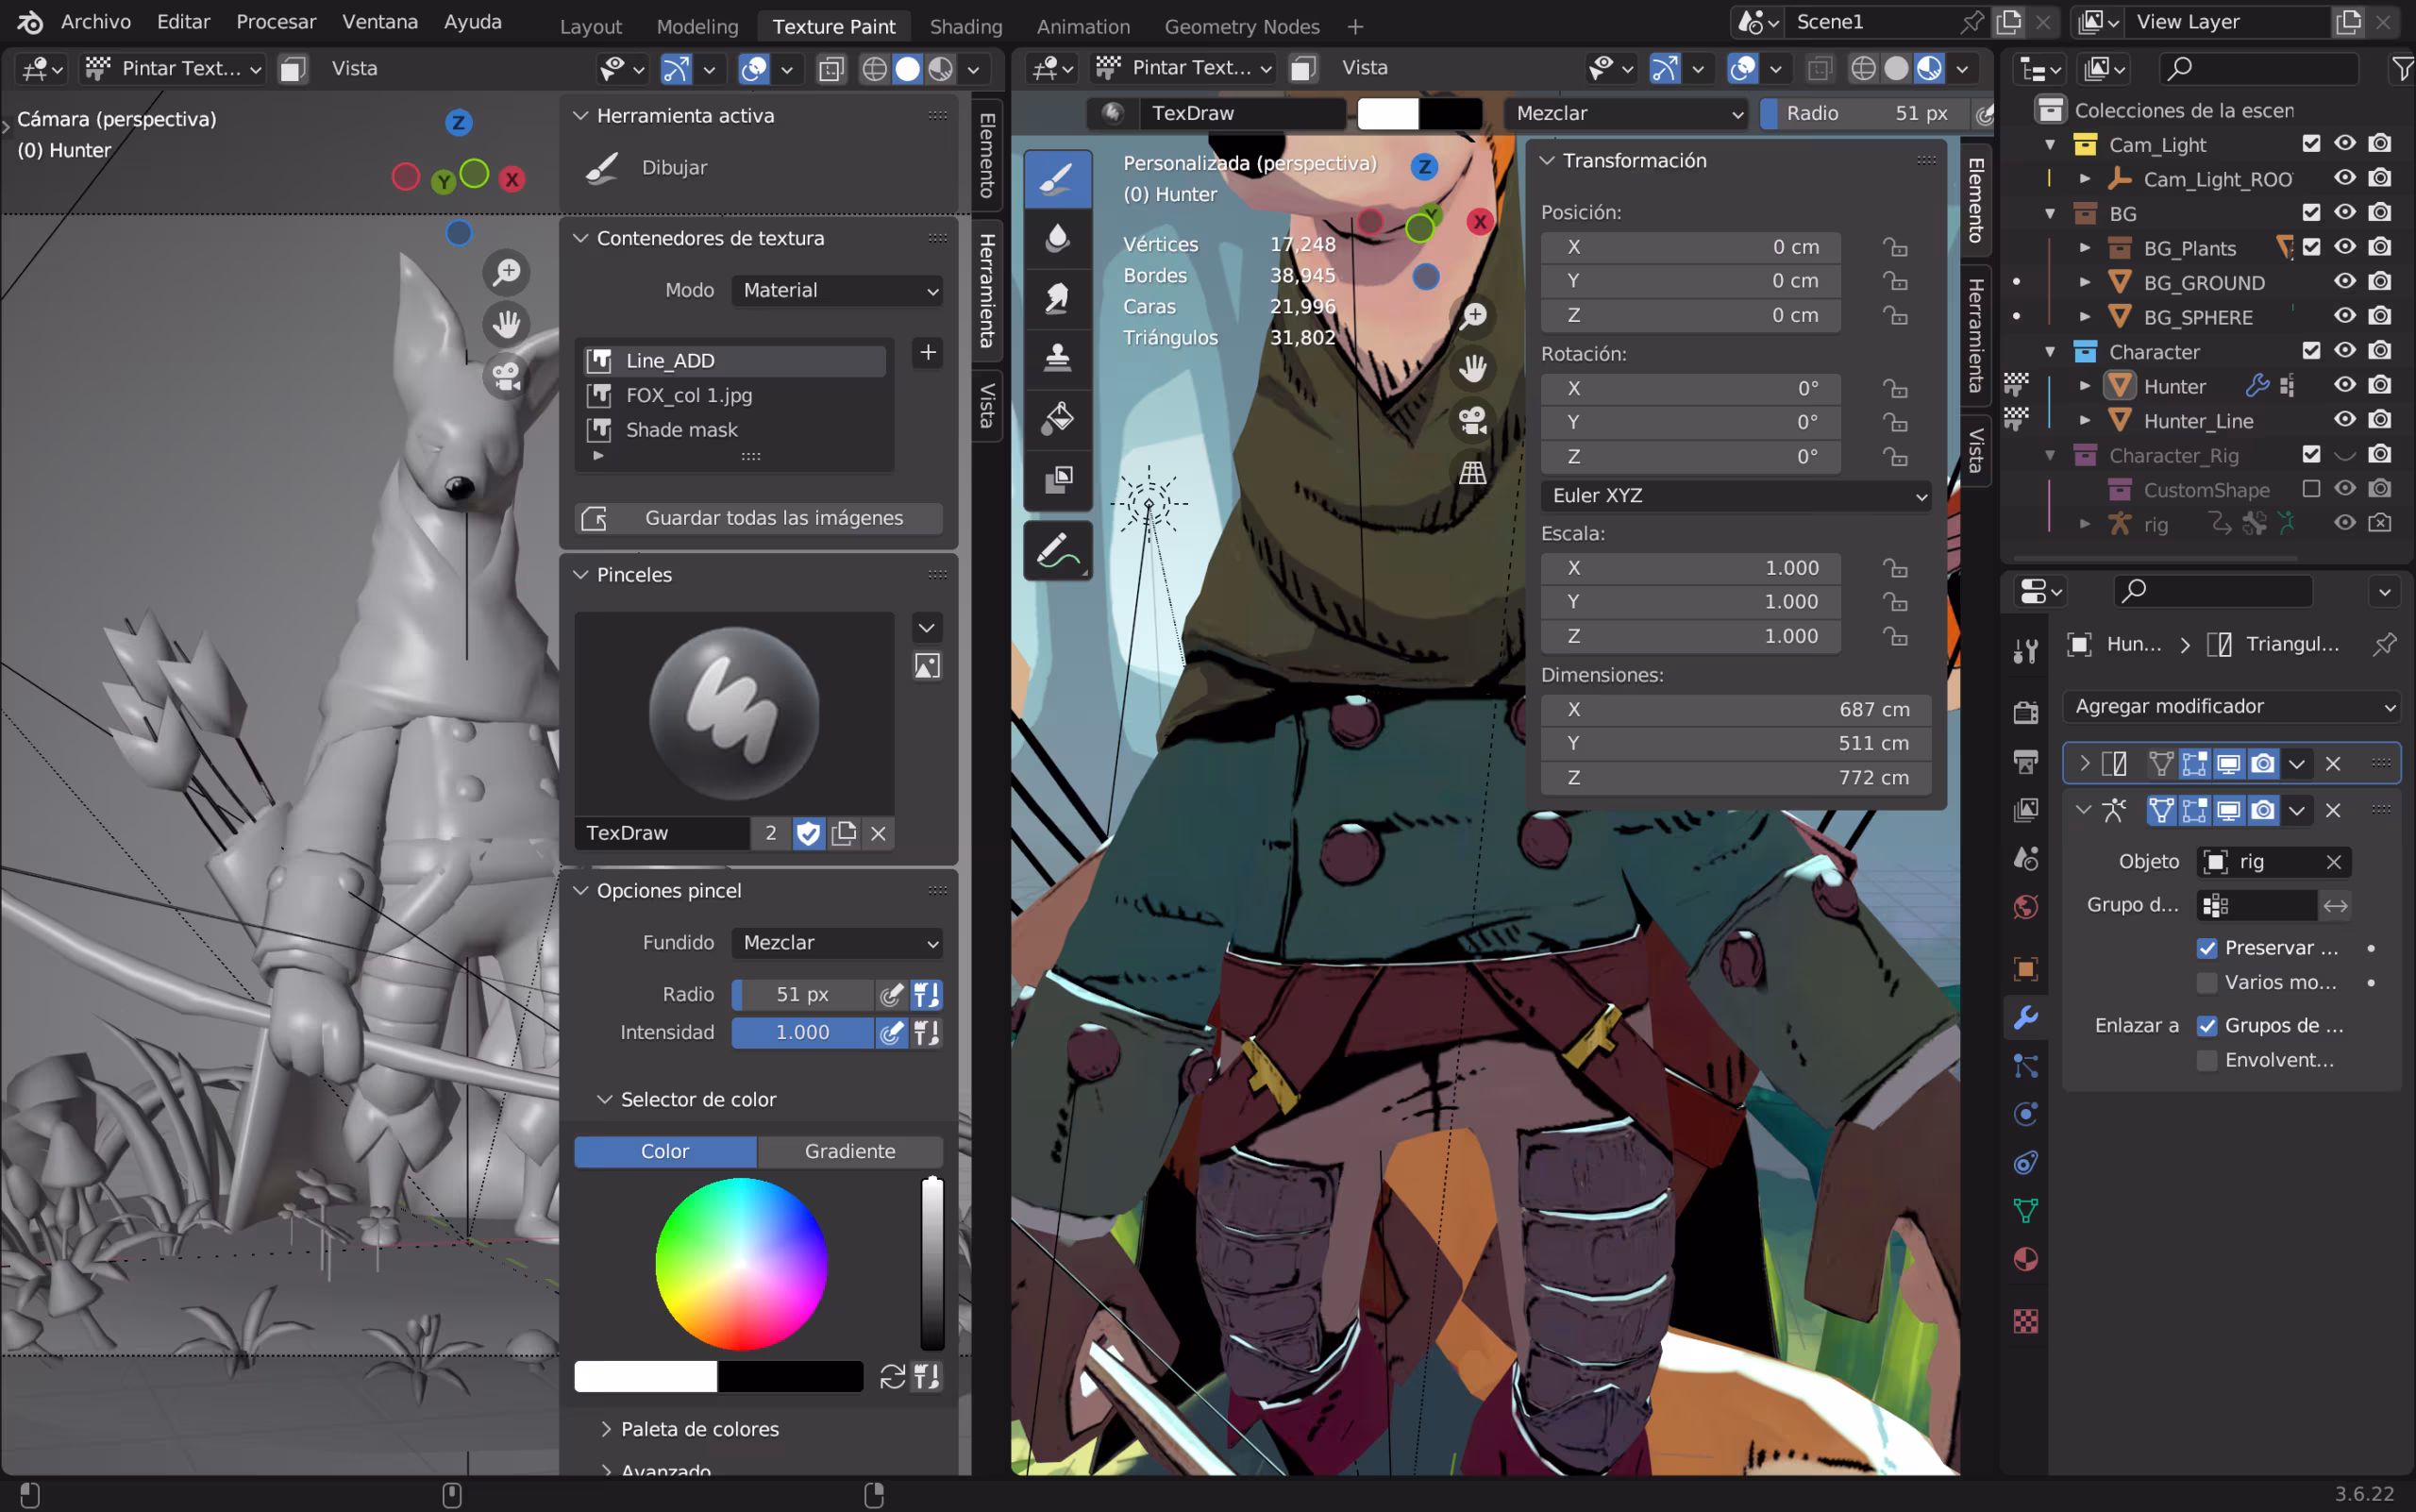Disable the Preservar volume checkbox

click(x=2207, y=948)
